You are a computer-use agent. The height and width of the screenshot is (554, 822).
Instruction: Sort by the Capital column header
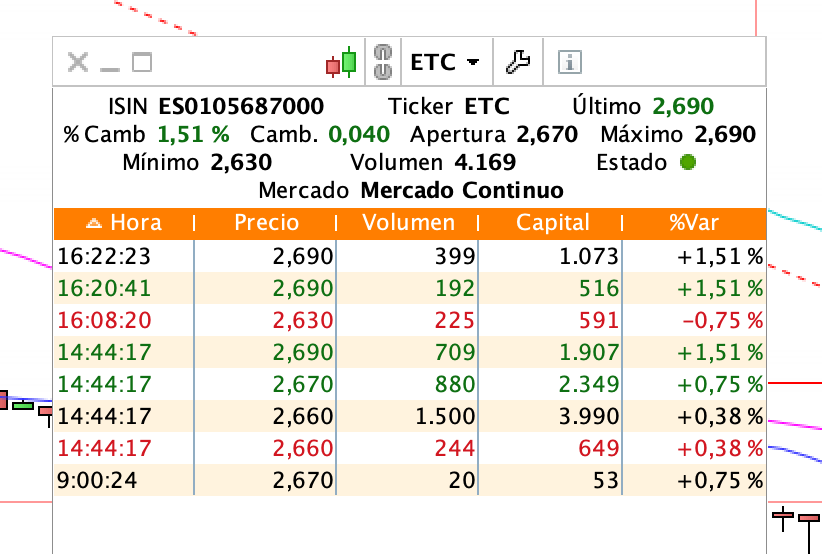[x=550, y=223]
